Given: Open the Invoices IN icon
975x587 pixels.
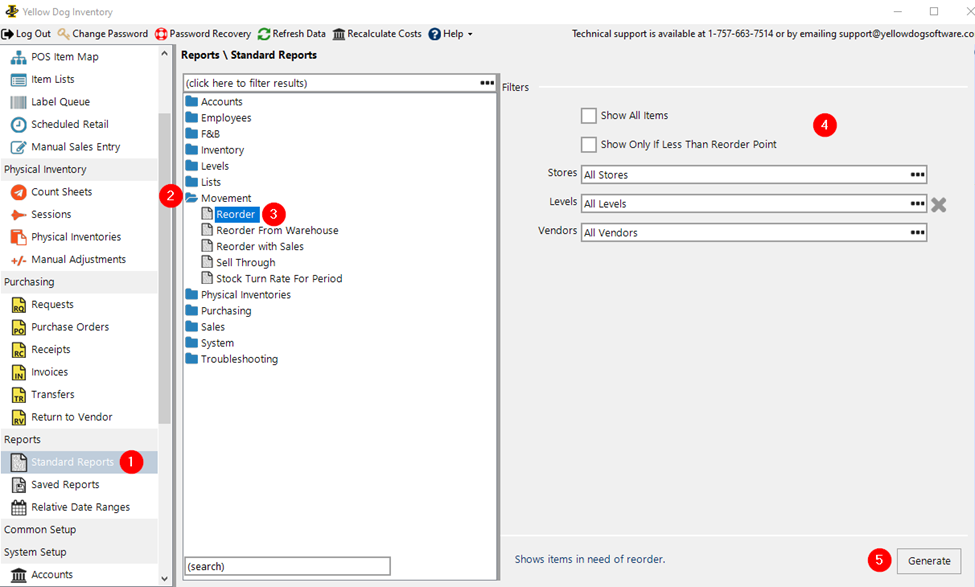Looking at the screenshot, I should click(x=19, y=372).
